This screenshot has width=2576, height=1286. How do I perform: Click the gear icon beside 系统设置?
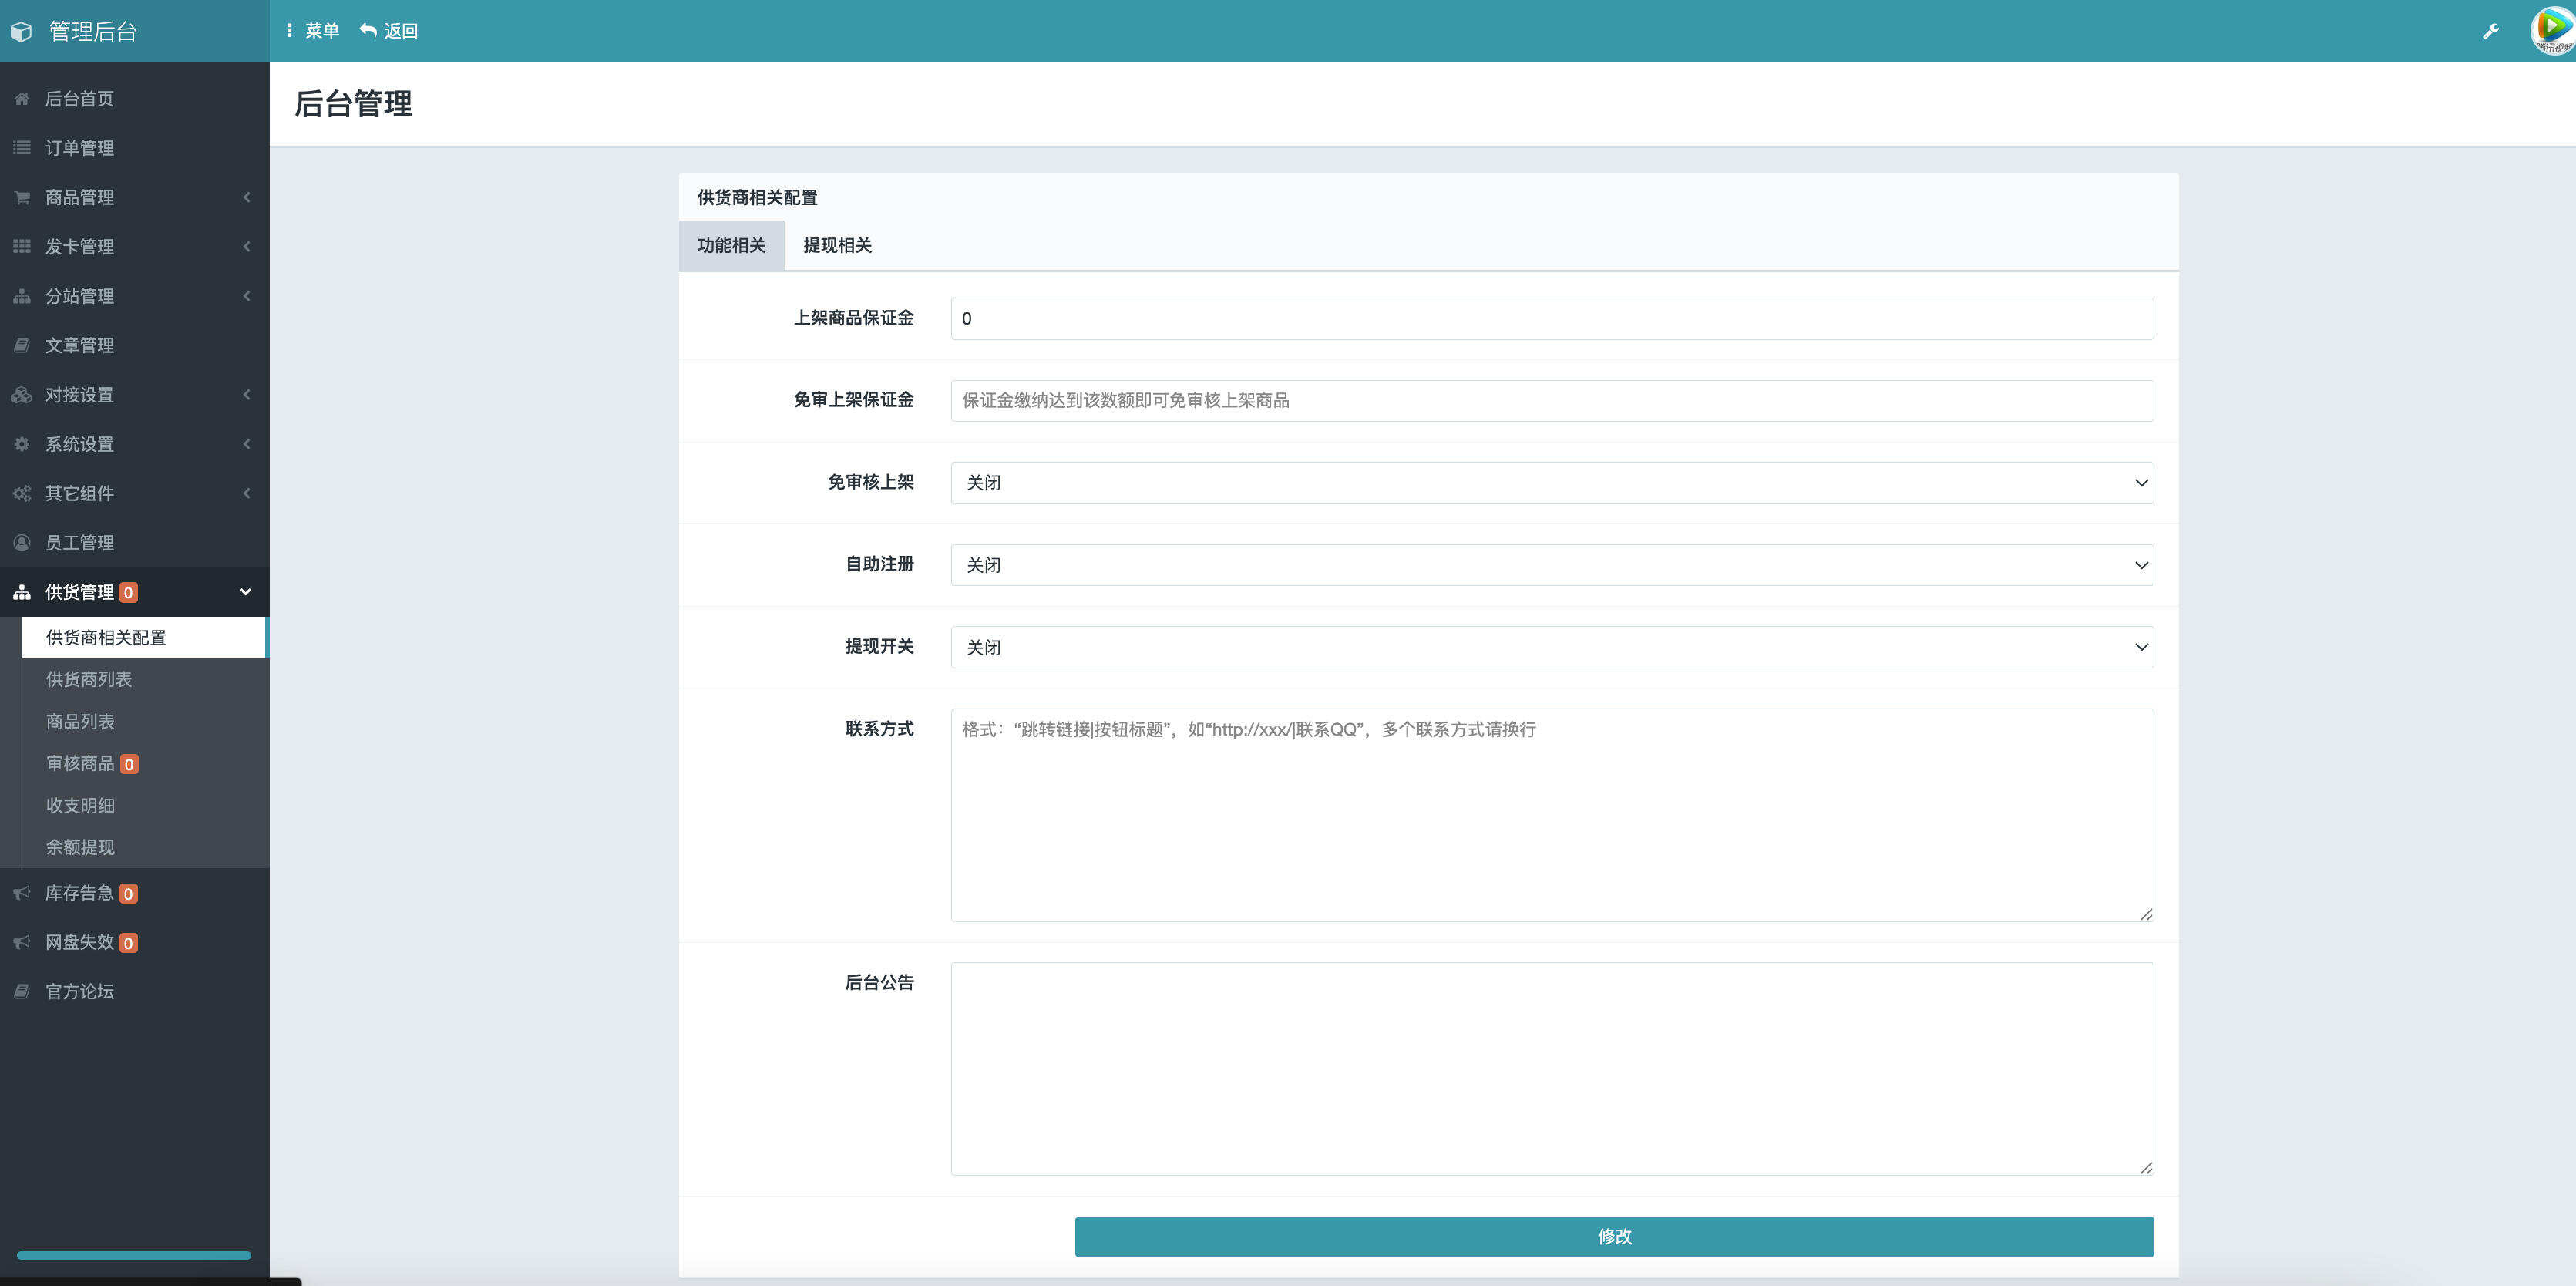coord(21,444)
